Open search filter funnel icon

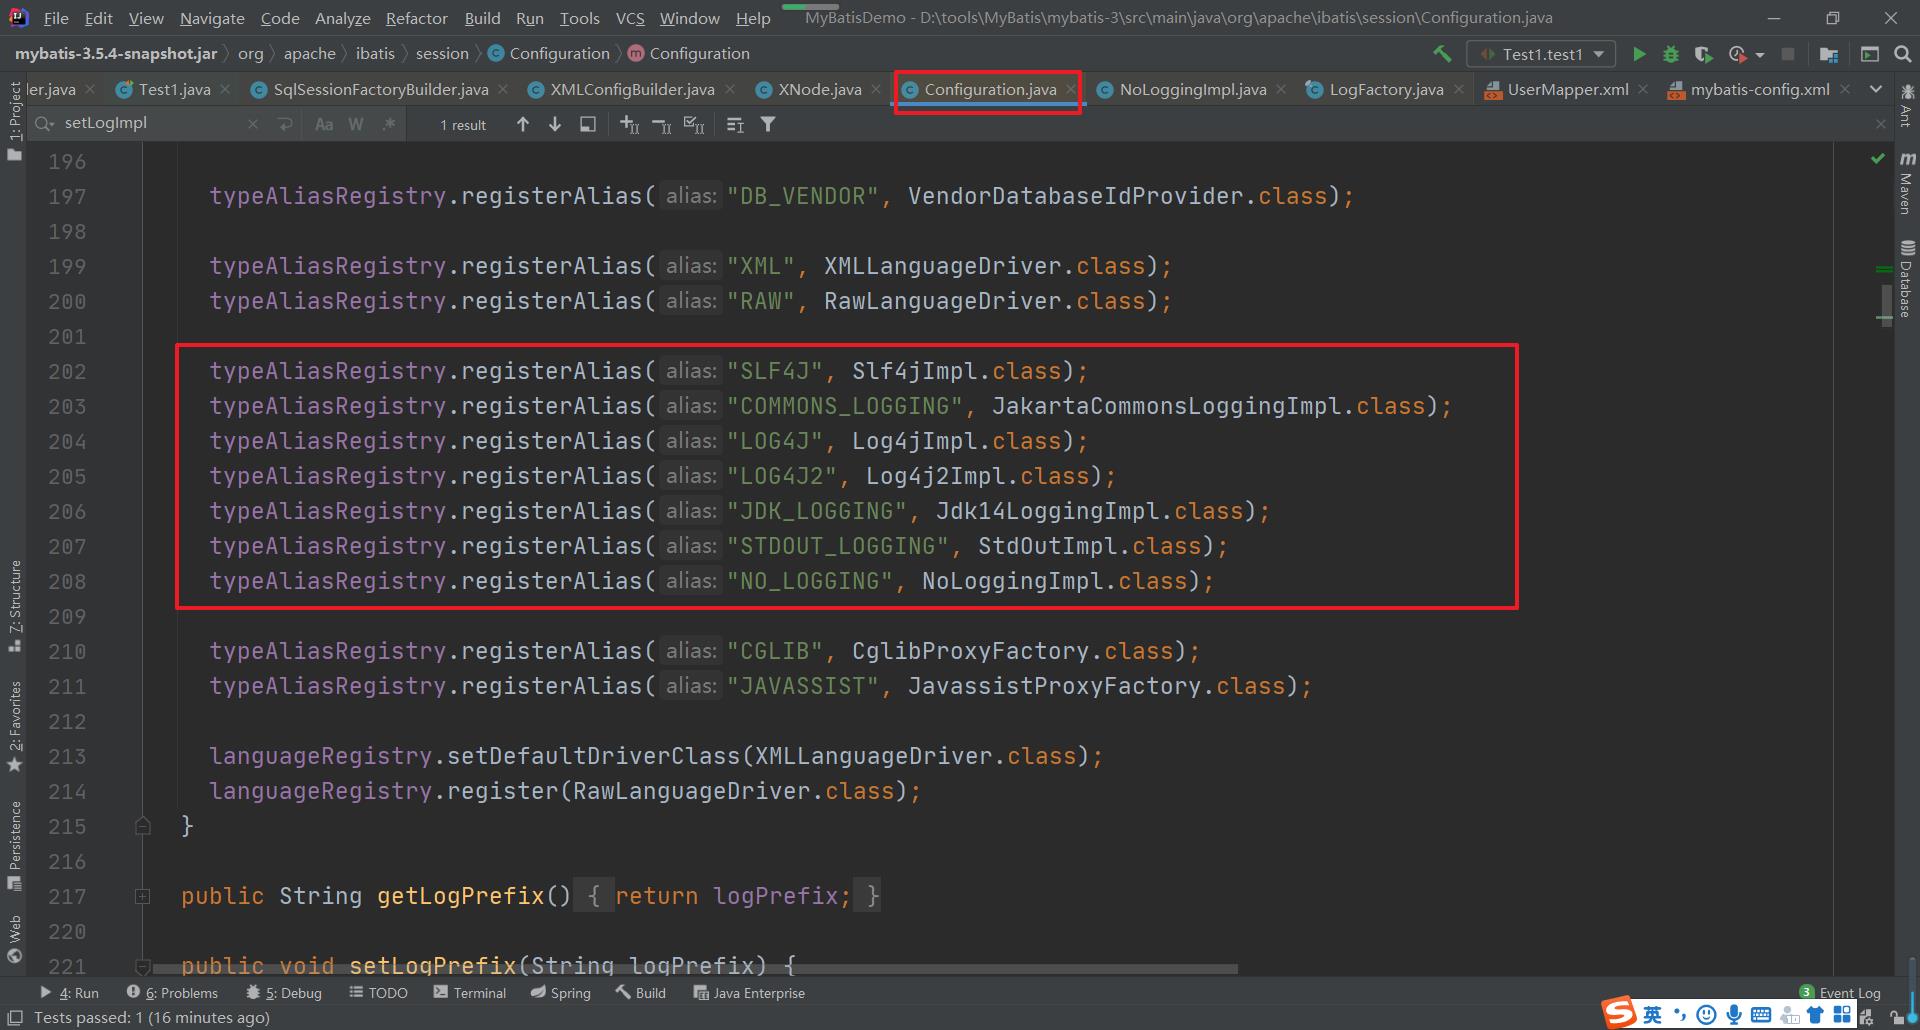[768, 124]
